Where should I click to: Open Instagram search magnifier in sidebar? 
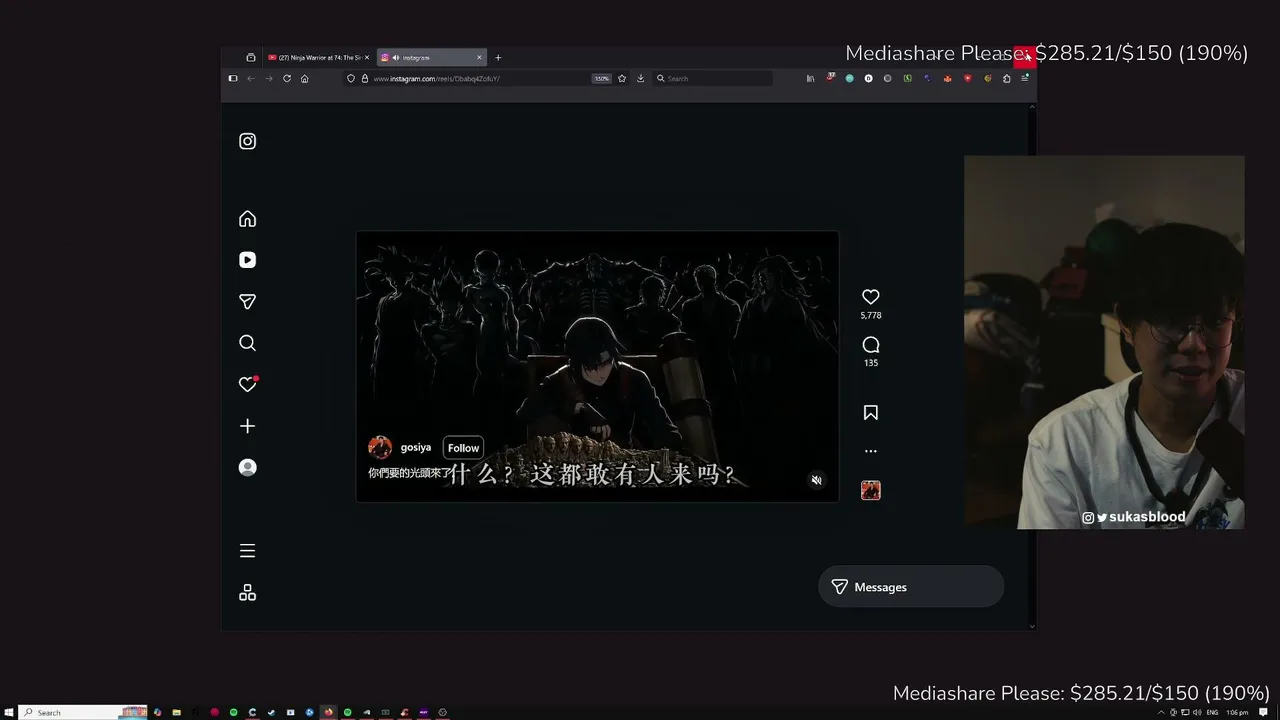tap(248, 343)
